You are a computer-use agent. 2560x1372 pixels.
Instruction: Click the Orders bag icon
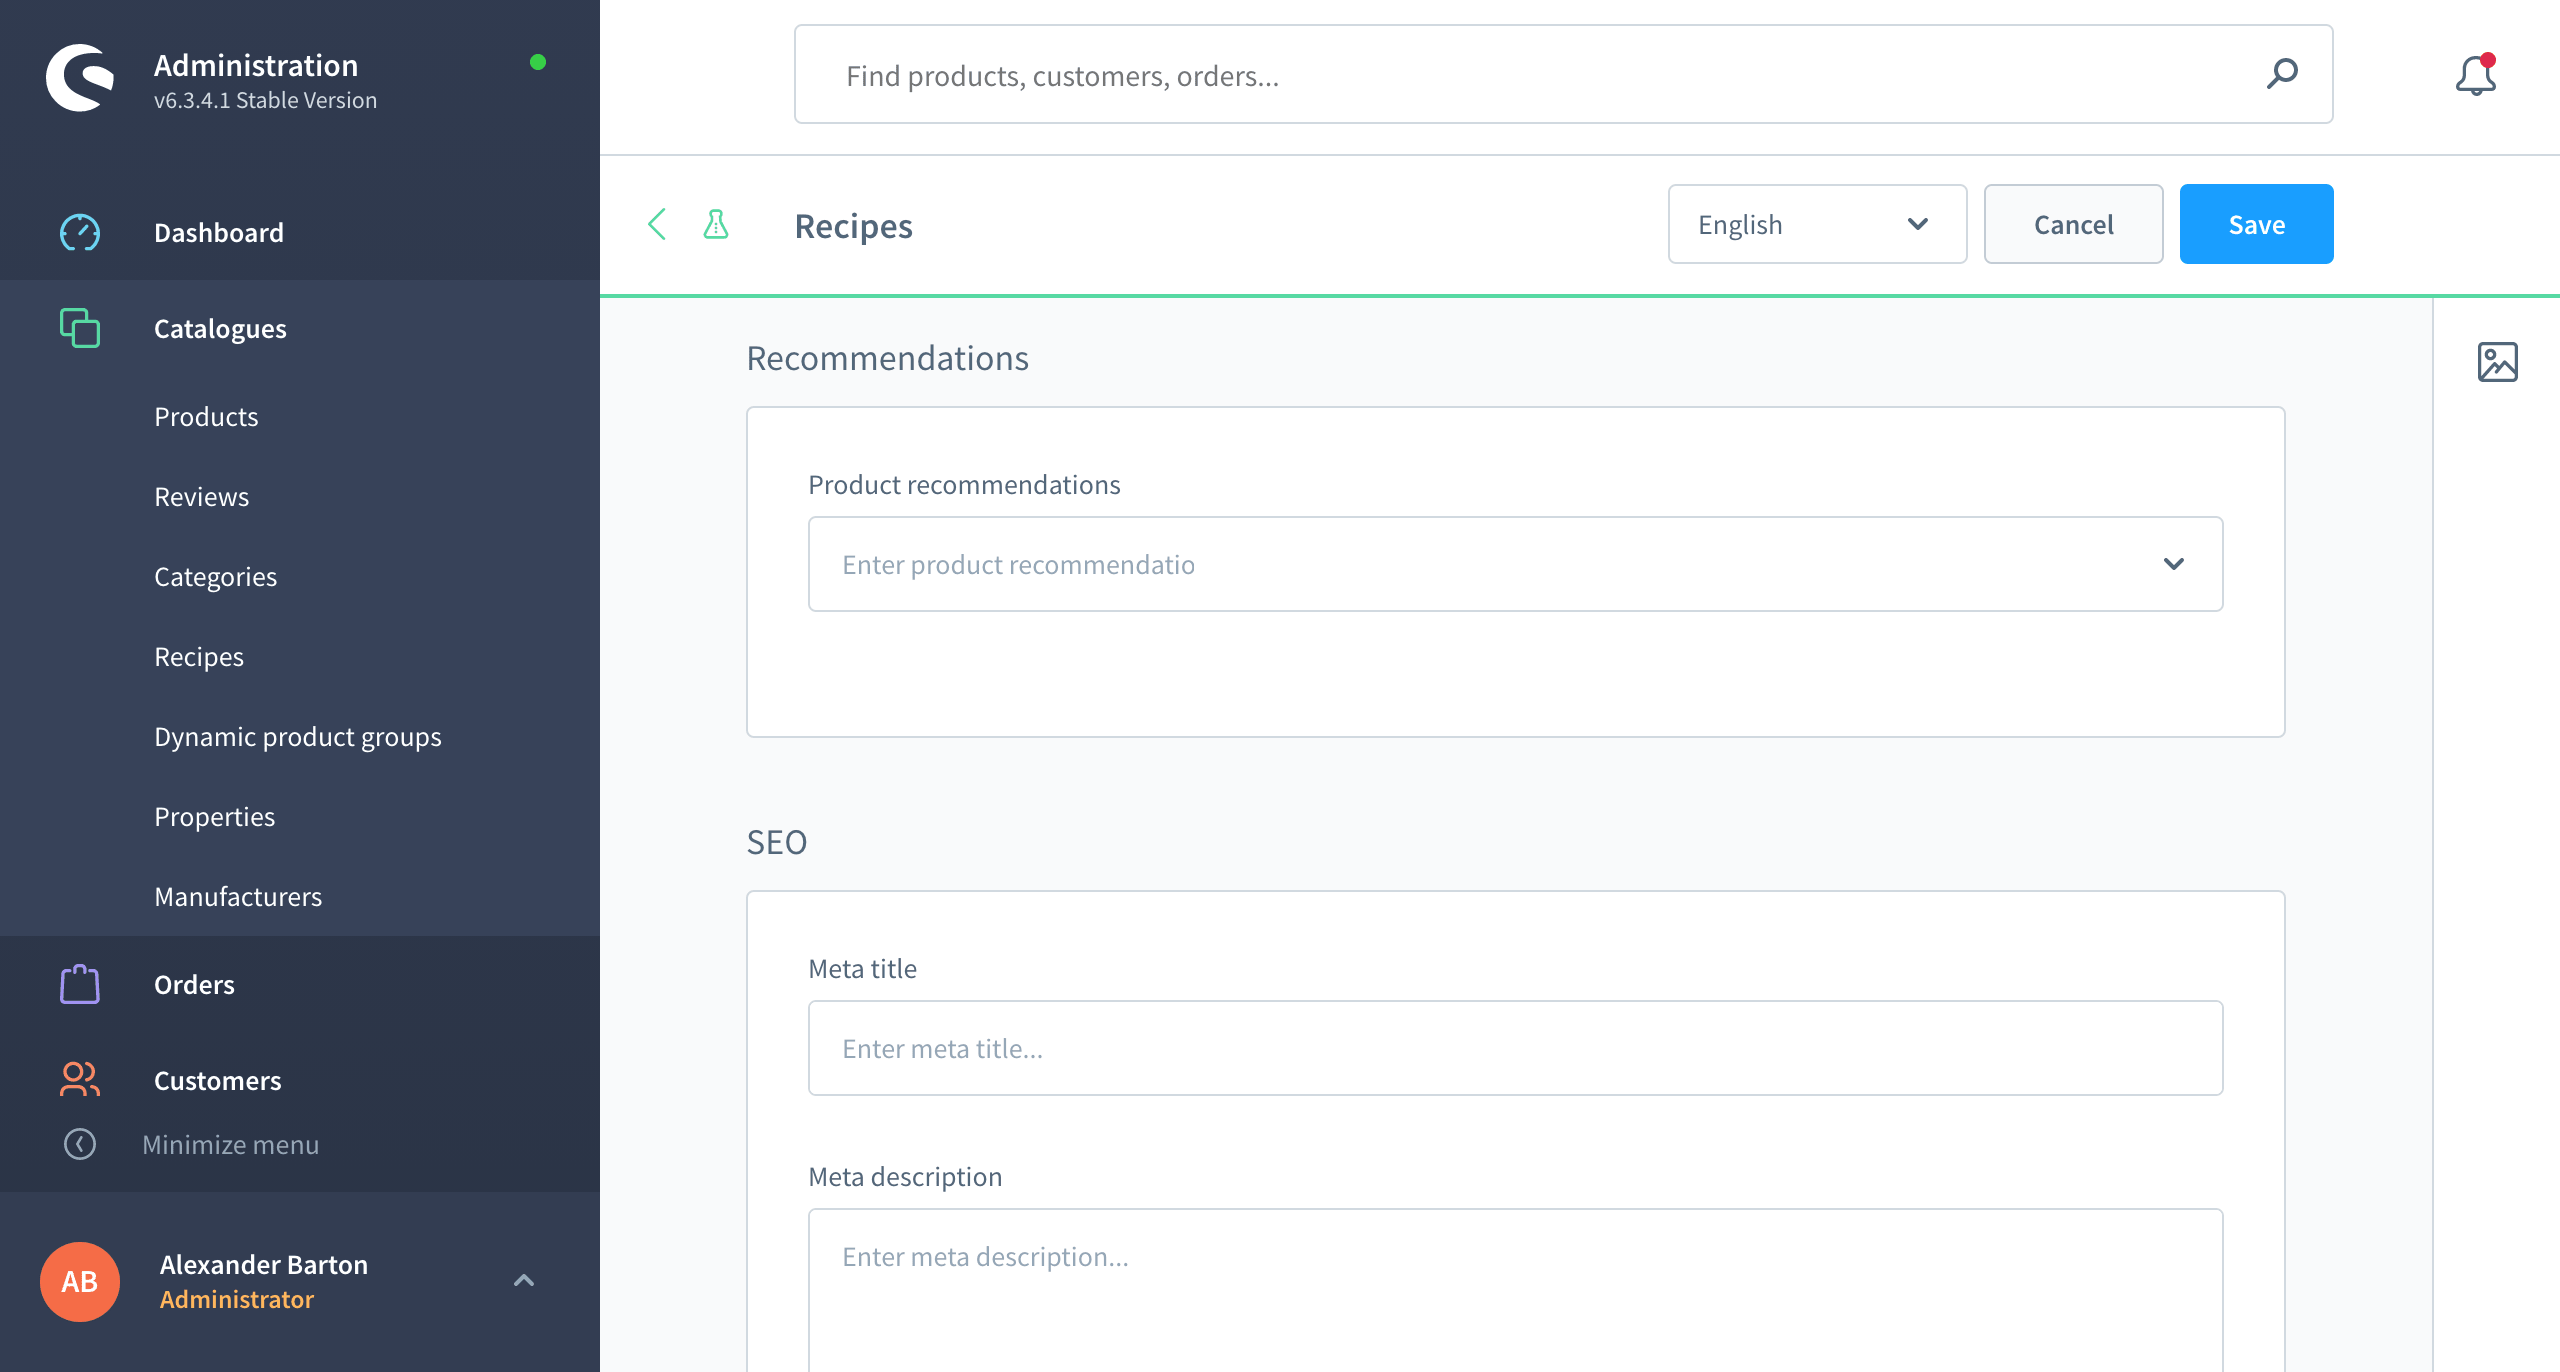[x=80, y=984]
